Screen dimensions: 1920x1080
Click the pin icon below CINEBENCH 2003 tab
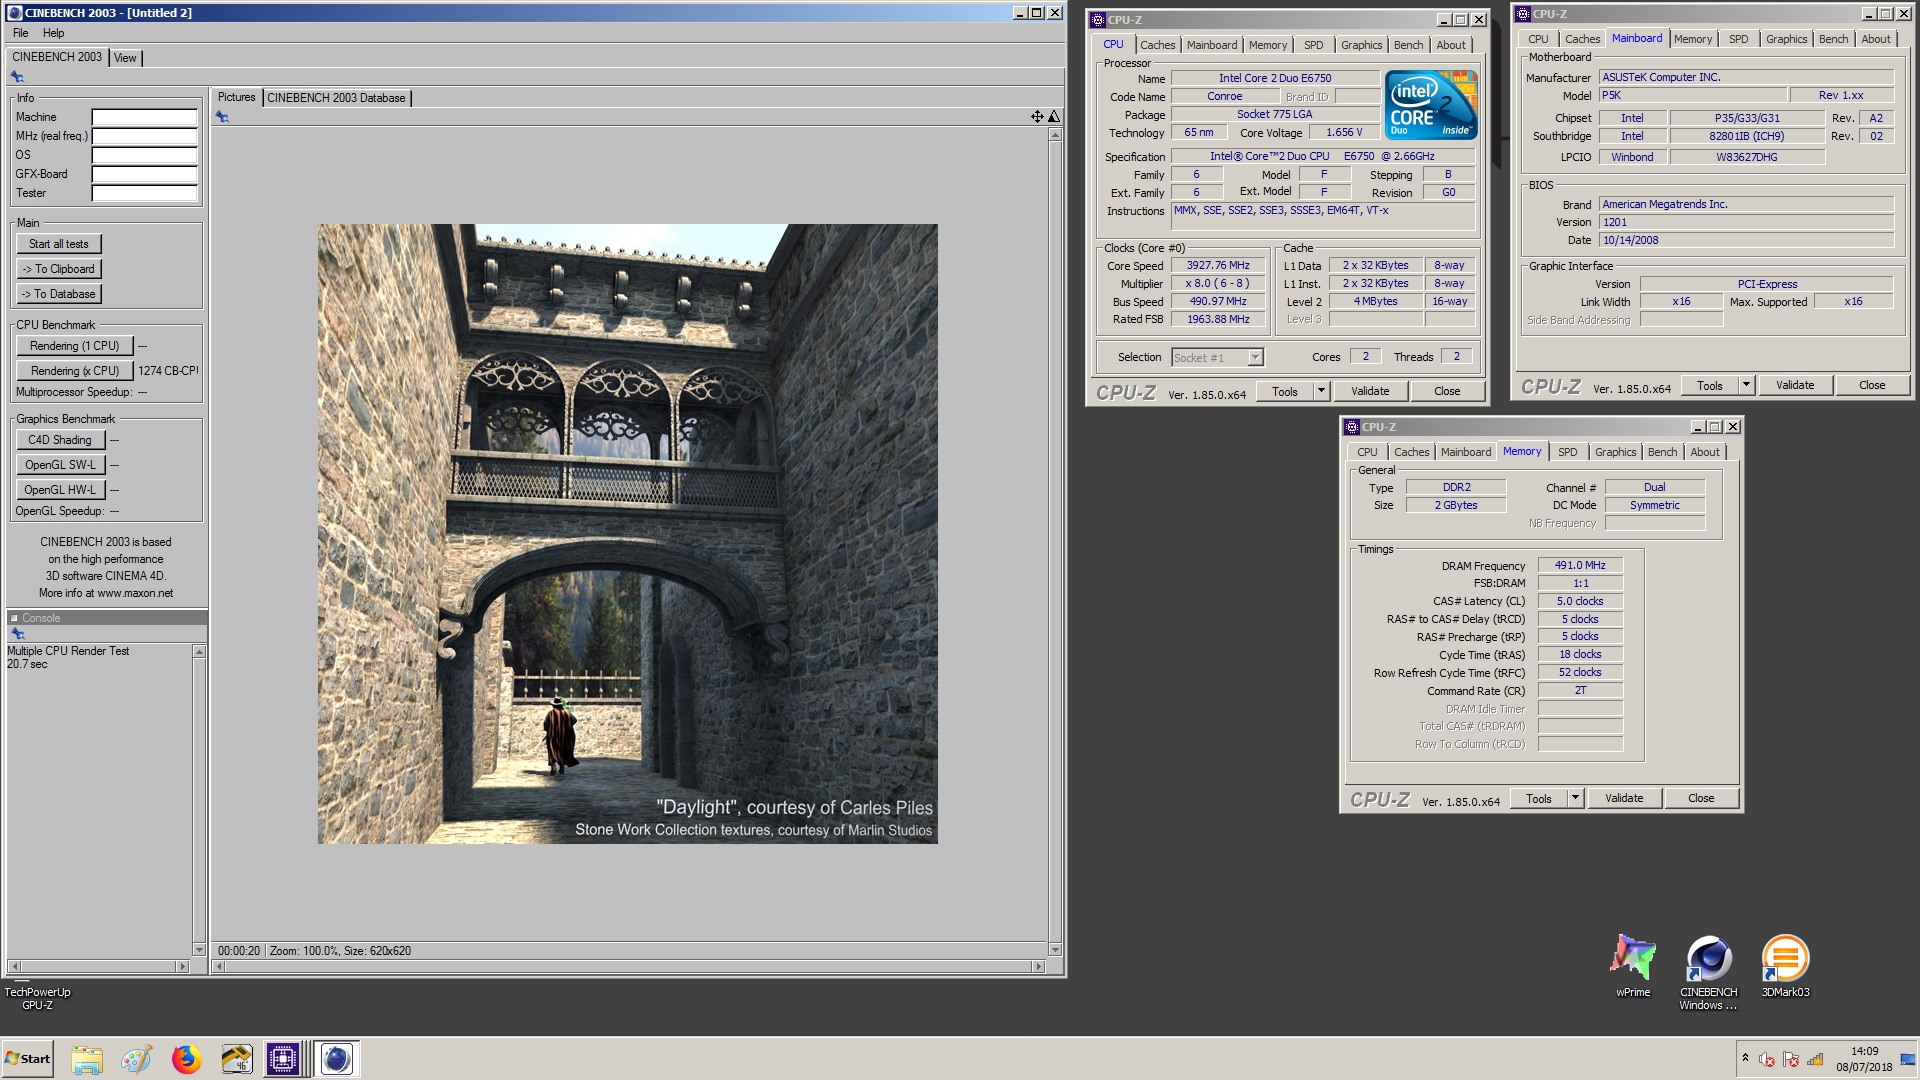coord(17,77)
